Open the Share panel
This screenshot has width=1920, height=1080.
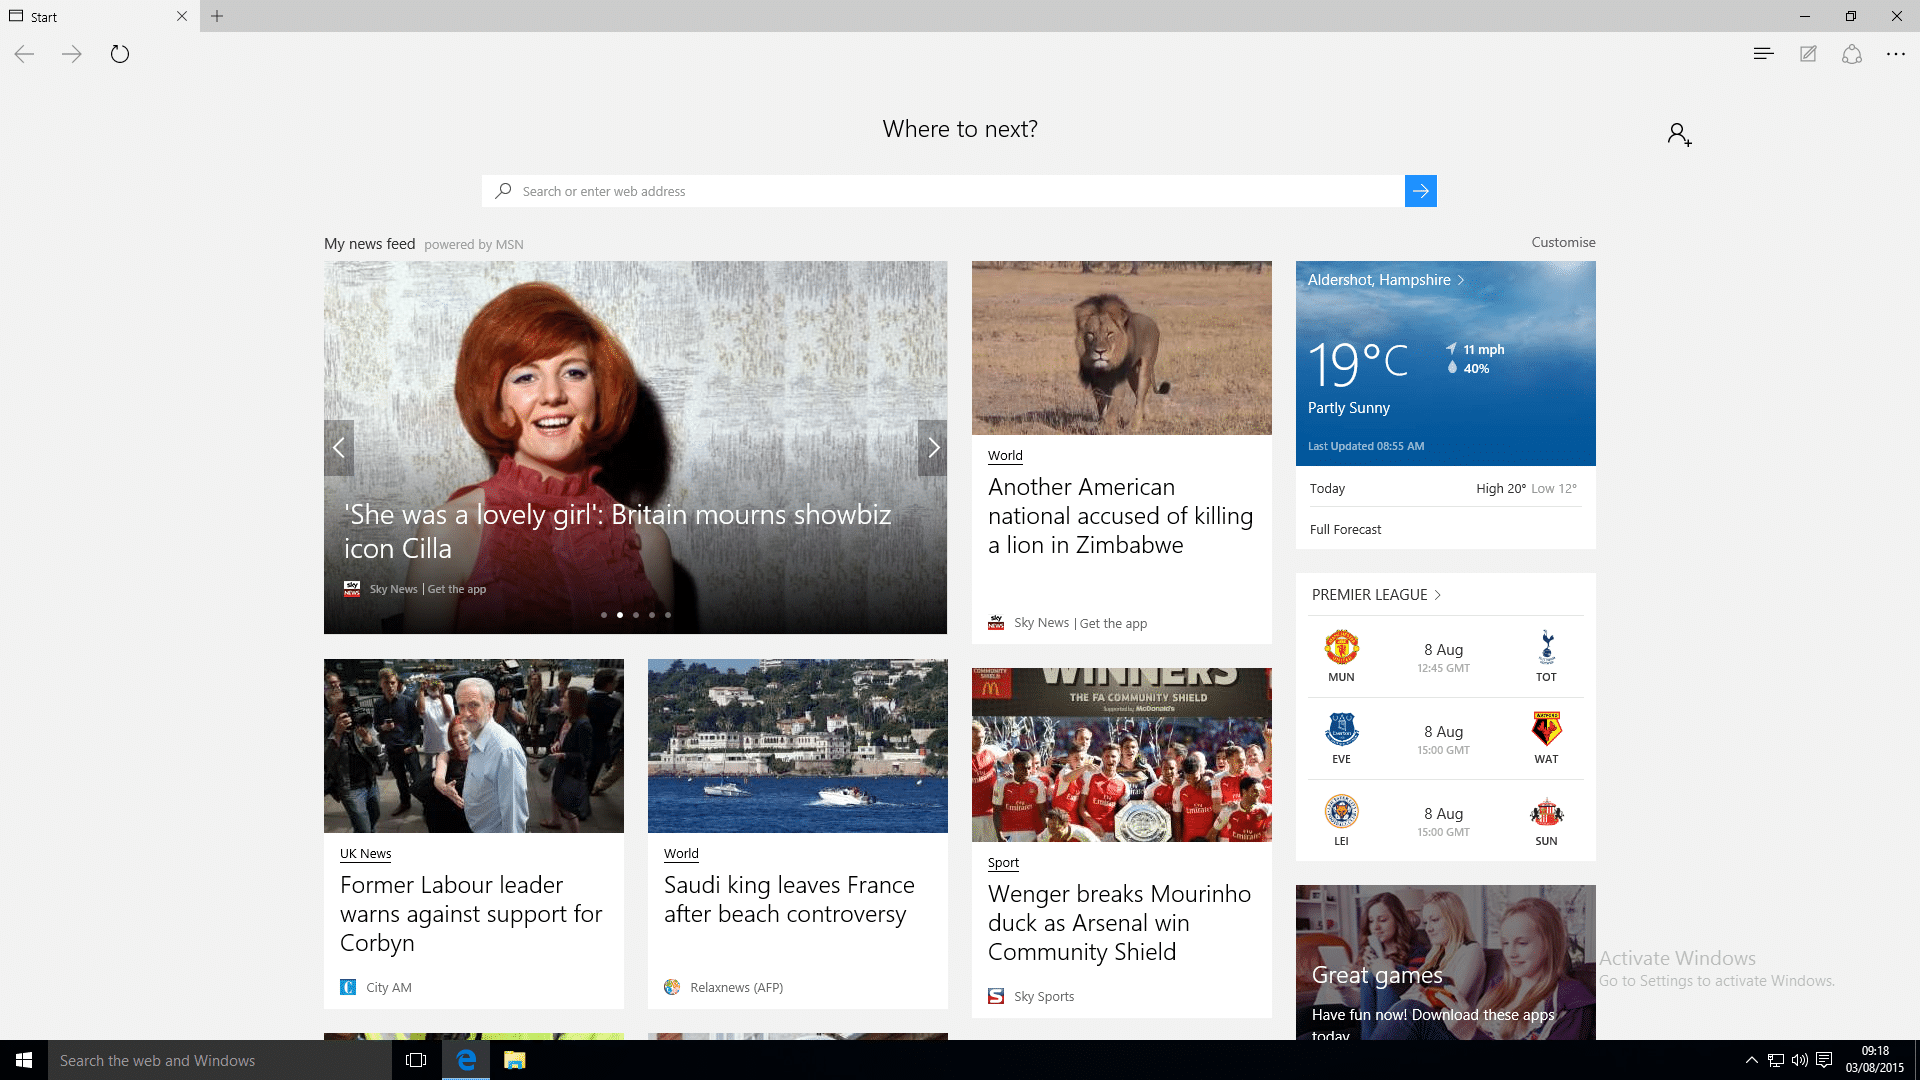coord(1853,54)
